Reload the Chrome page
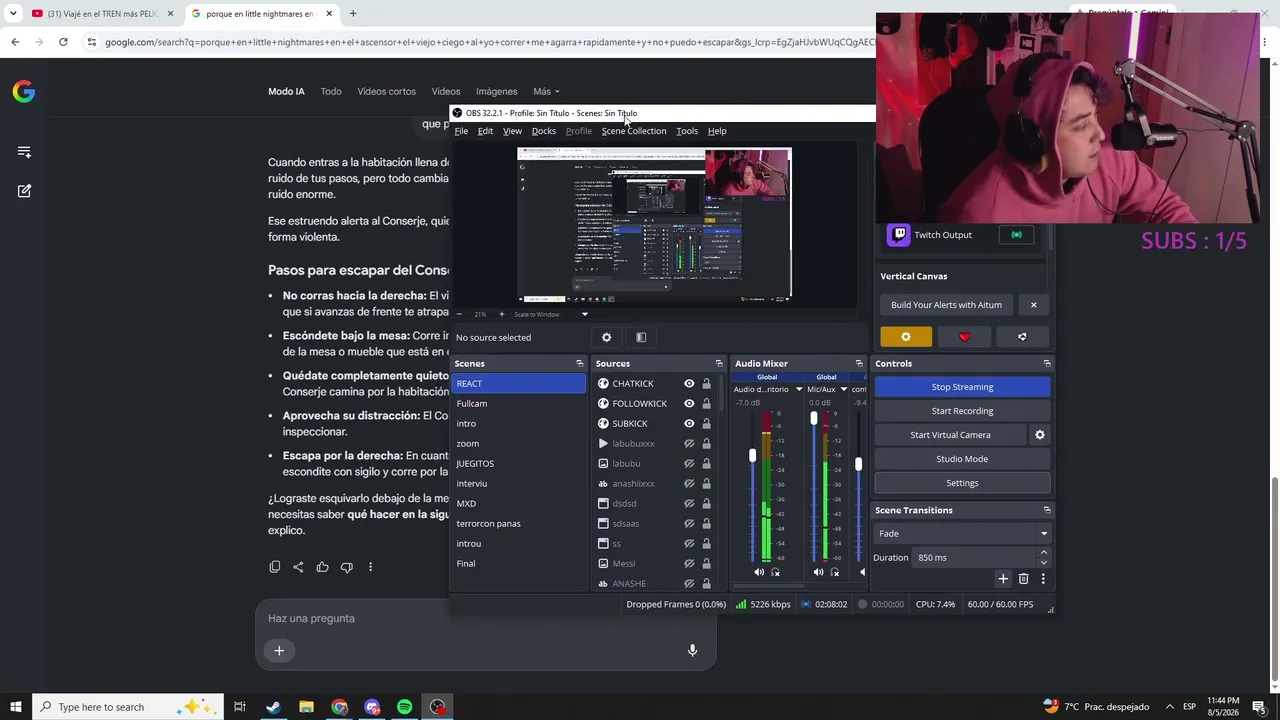 pyautogui.click(x=63, y=42)
